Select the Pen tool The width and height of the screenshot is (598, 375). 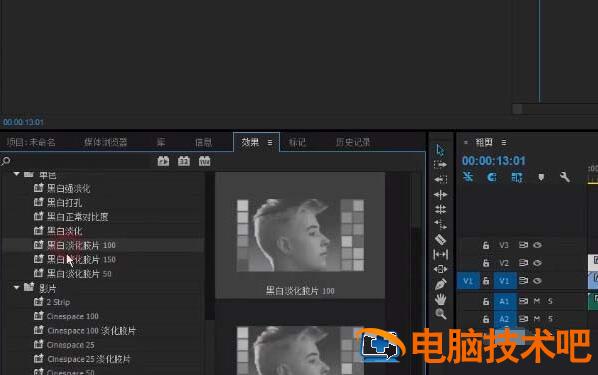pyautogui.click(x=440, y=285)
